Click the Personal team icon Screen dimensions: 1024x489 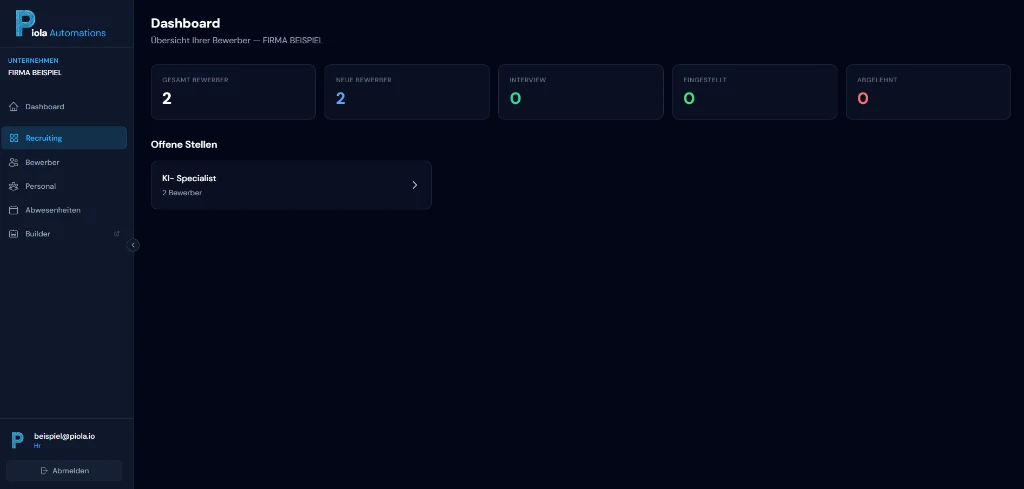pos(14,187)
